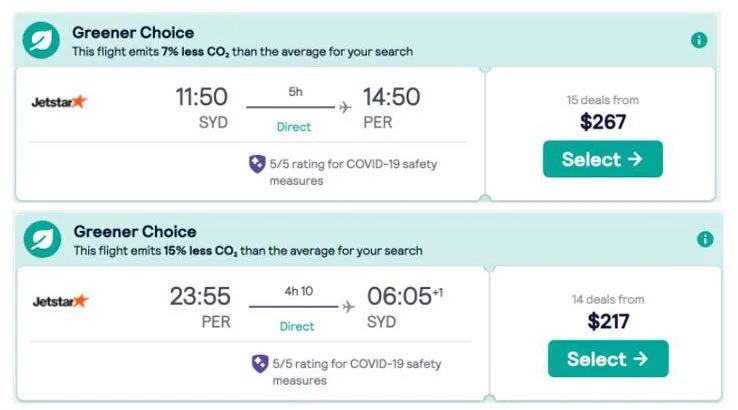Click the green leaf icon on second flight

click(x=45, y=239)
